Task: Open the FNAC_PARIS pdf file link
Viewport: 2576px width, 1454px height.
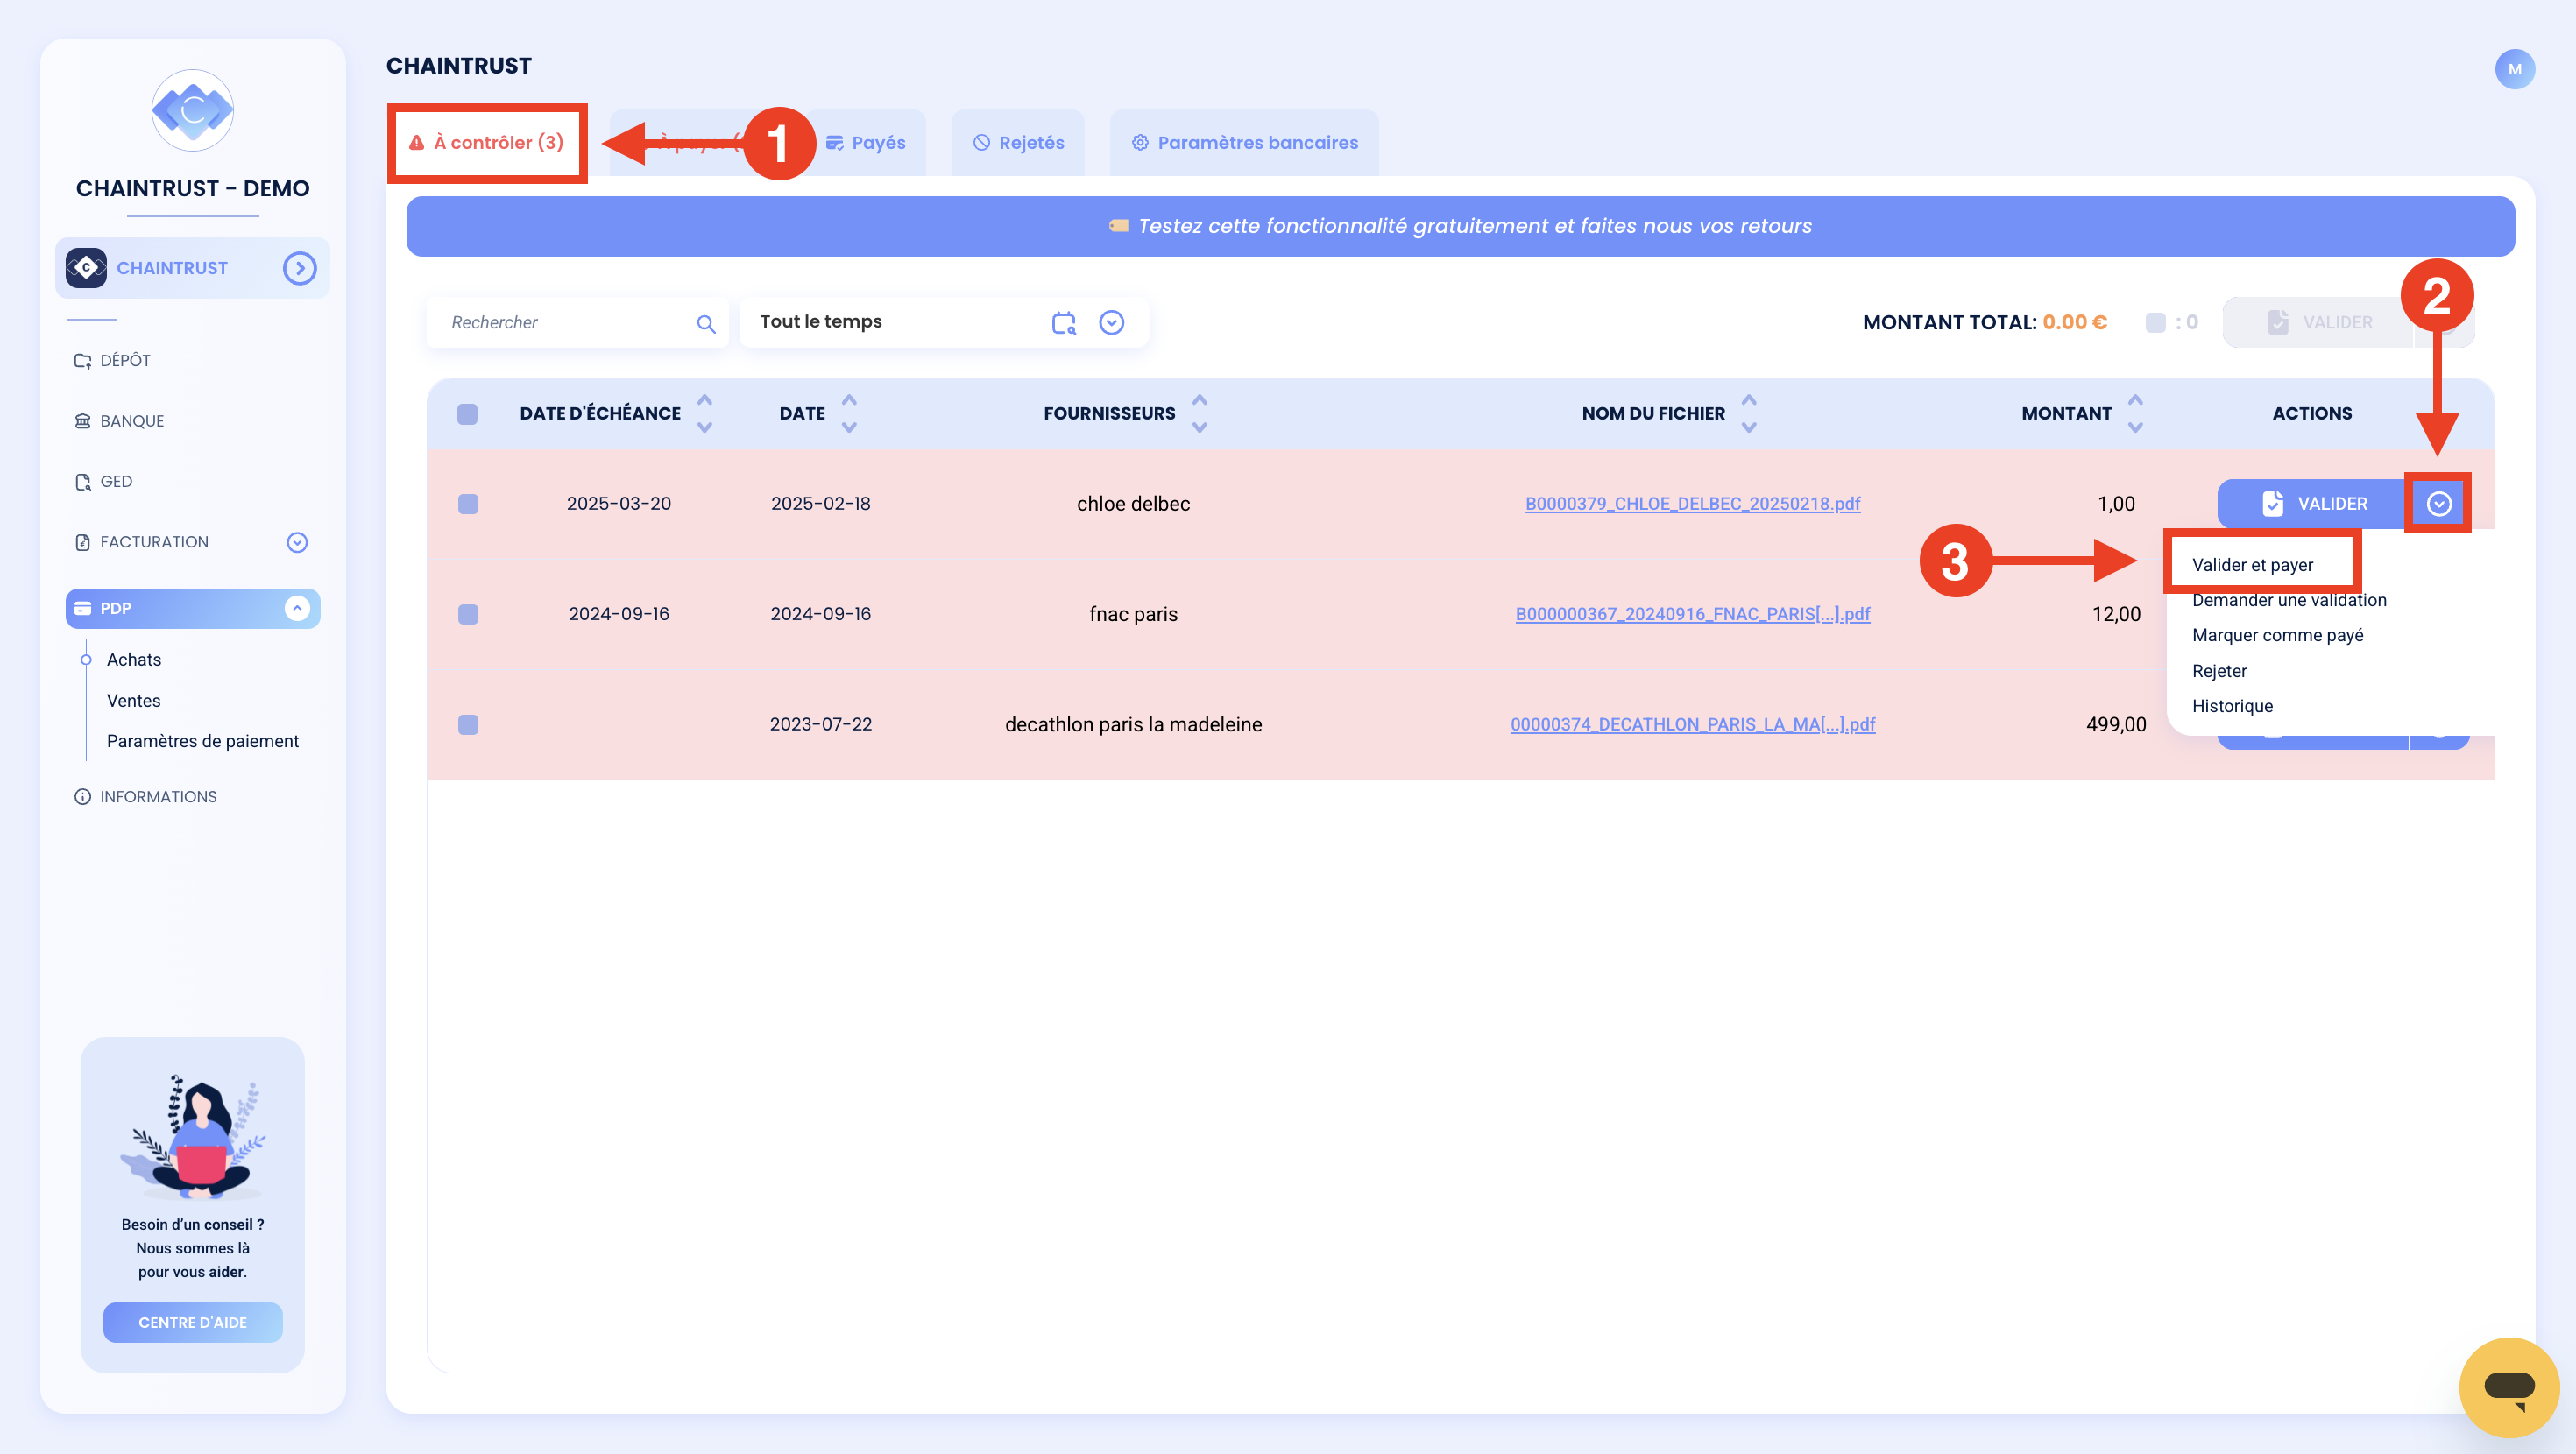Action: [x=1692, y=614]
